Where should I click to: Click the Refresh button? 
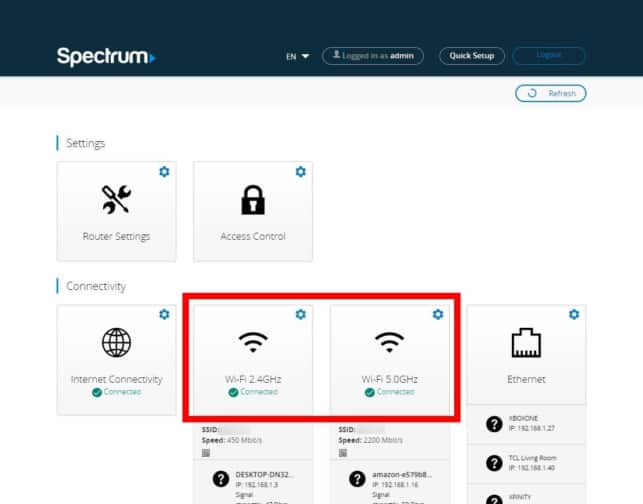pos(551,93)
